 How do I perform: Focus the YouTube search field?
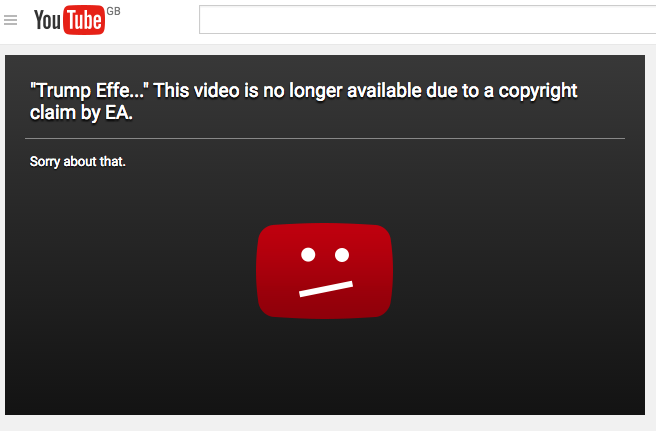click(428, 19)
